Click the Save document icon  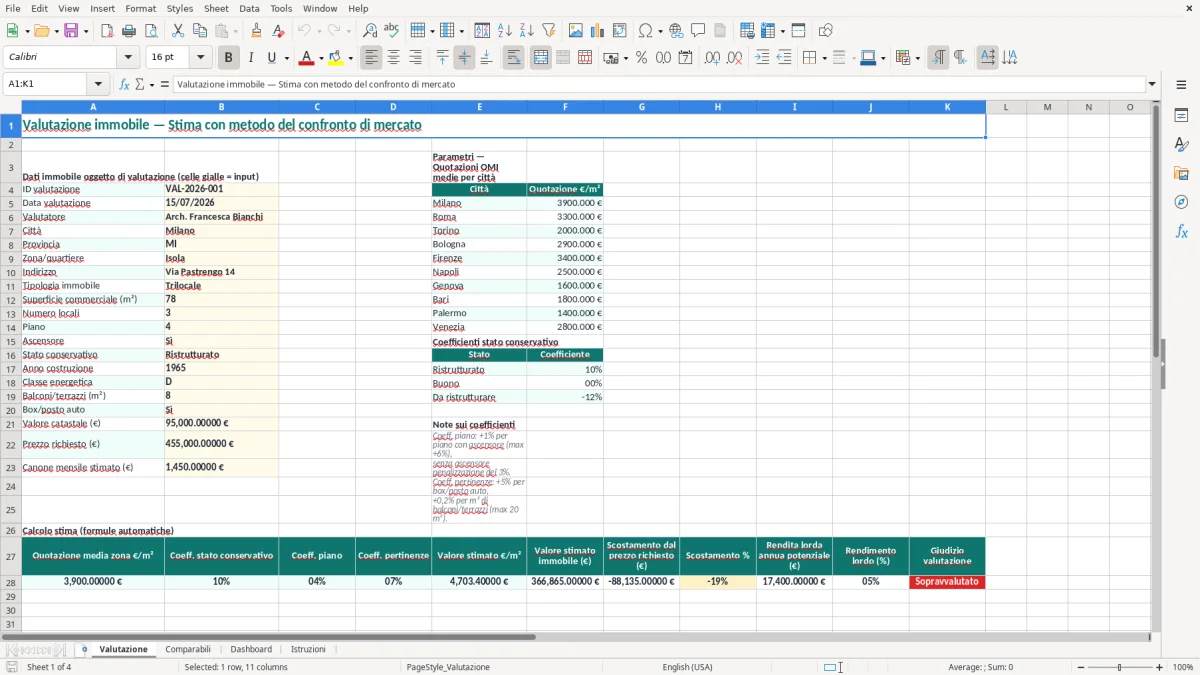pos(71,31)
